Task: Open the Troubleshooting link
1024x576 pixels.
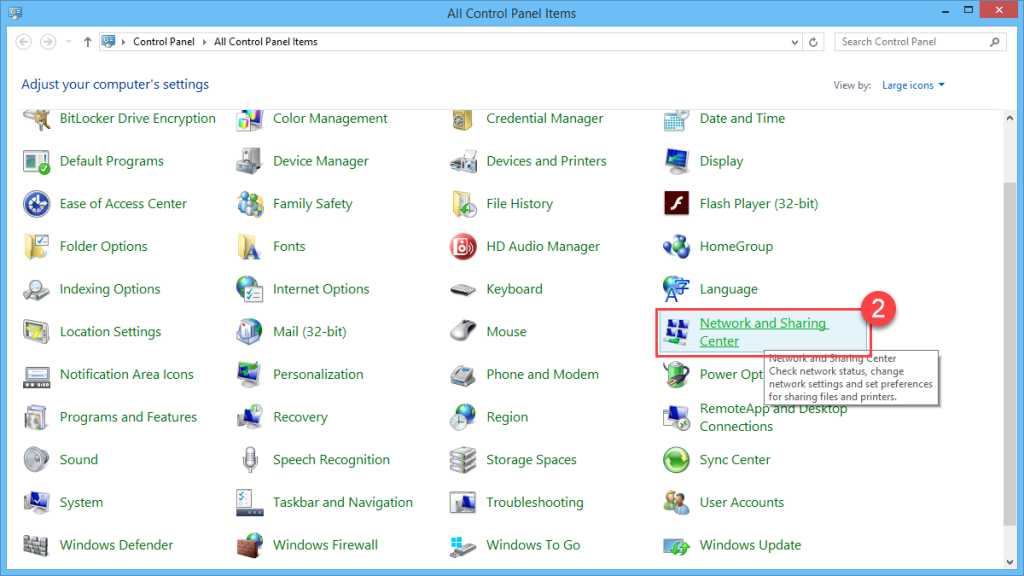Action: pyautogui.click(x=535, y=502)
